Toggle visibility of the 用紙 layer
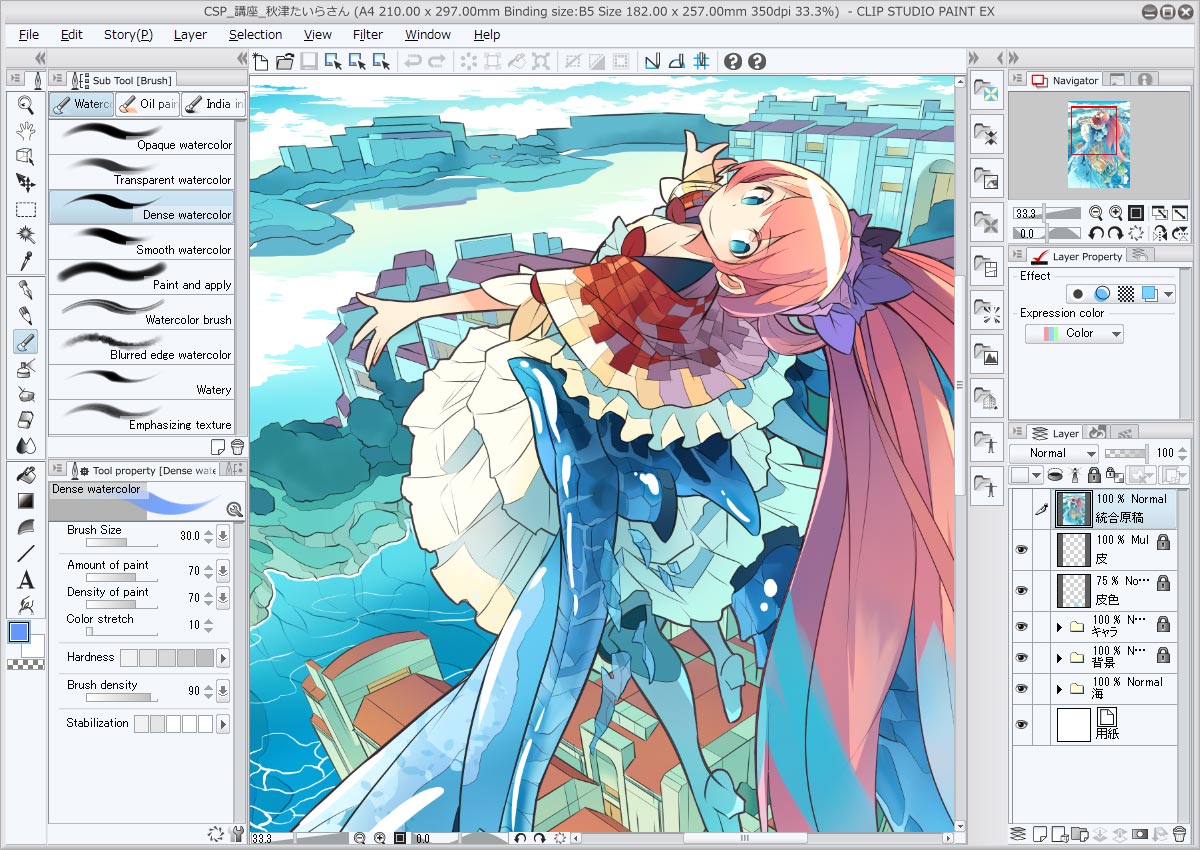This screenshot has height=850, width=1200. click(x=1021, y=723)
